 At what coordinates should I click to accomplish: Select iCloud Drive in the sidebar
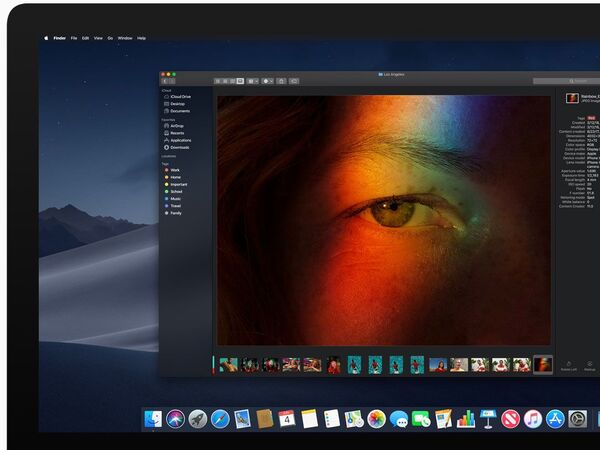click(x=180, y=96)
